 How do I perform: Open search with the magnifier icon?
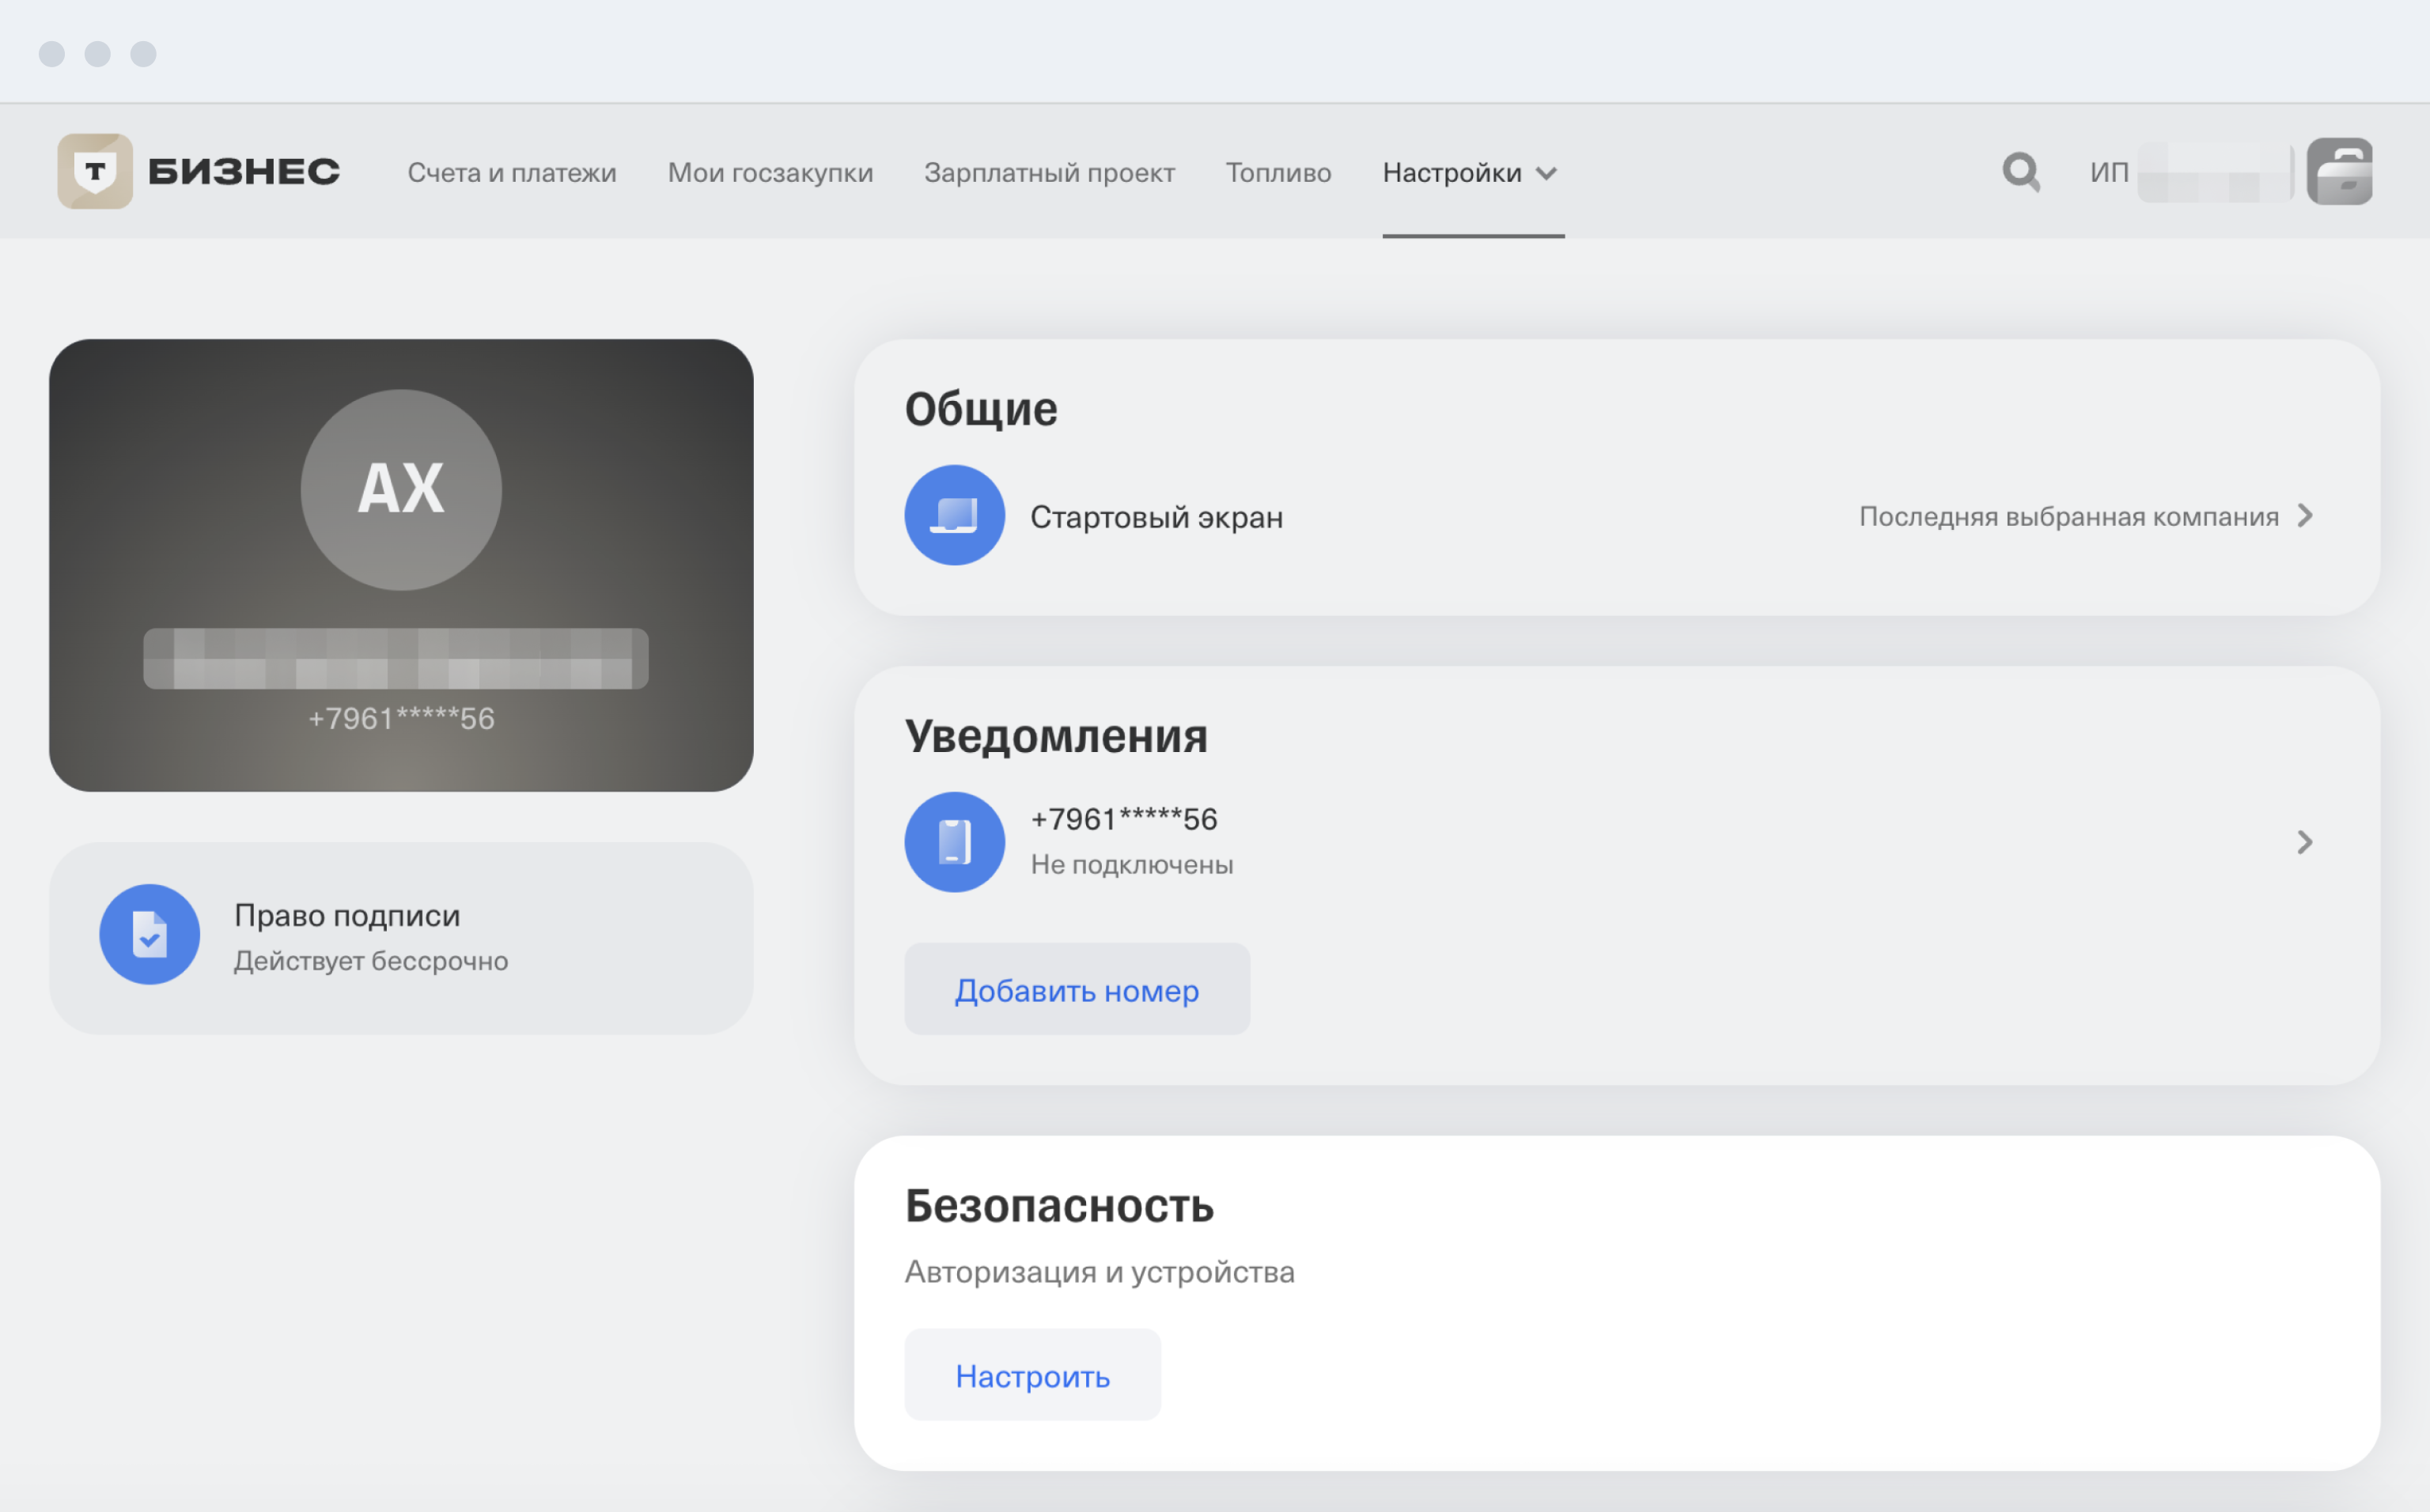(2020, 172)
